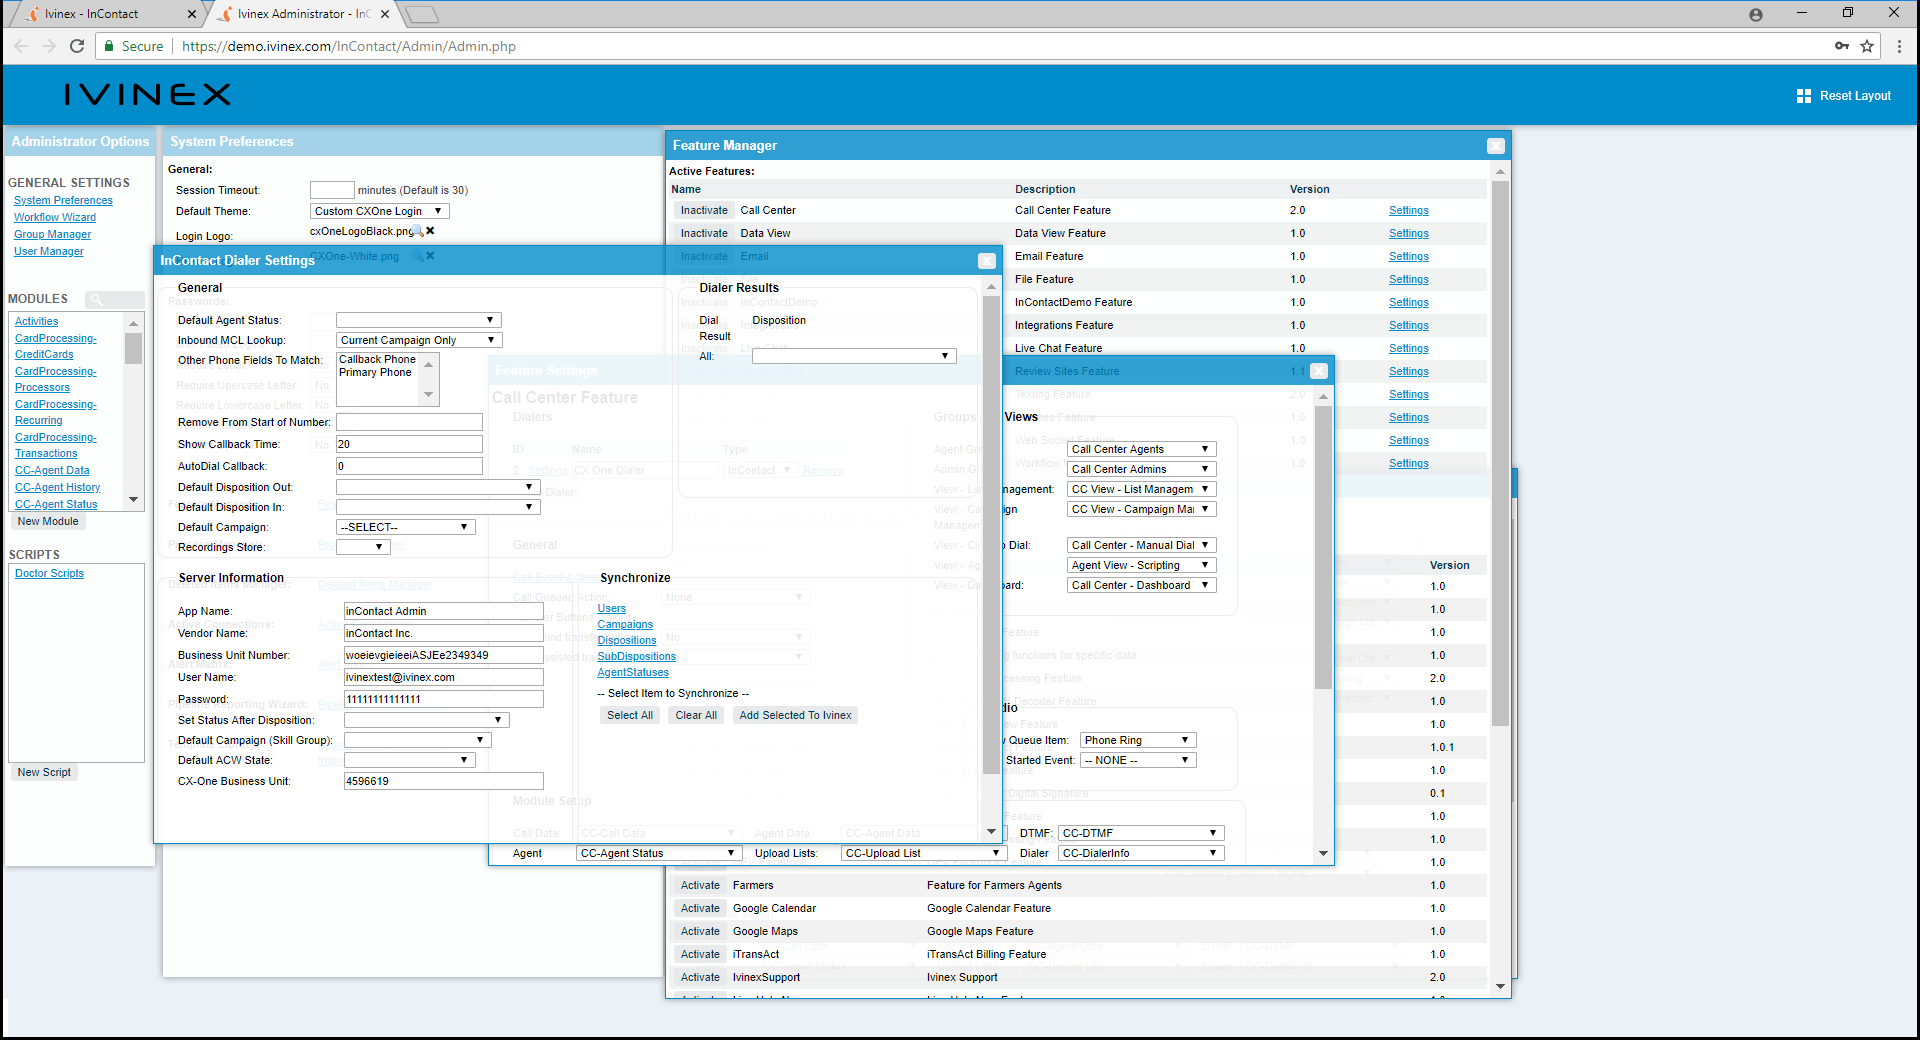Open the Queue Item Phone Ring dropdown
This screenshot has height=1040, width=1920.
tap(1138, 740)
